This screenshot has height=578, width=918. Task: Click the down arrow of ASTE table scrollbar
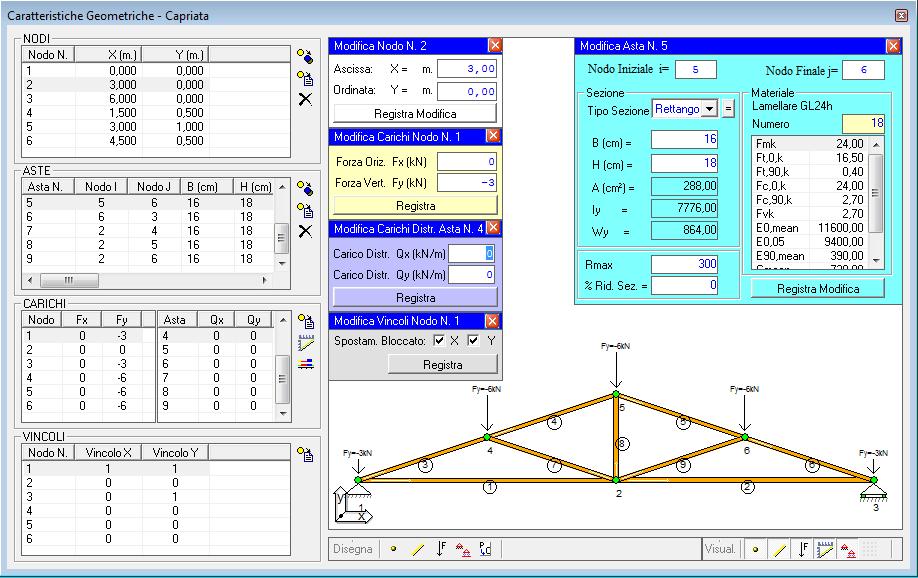click(282, 264)
